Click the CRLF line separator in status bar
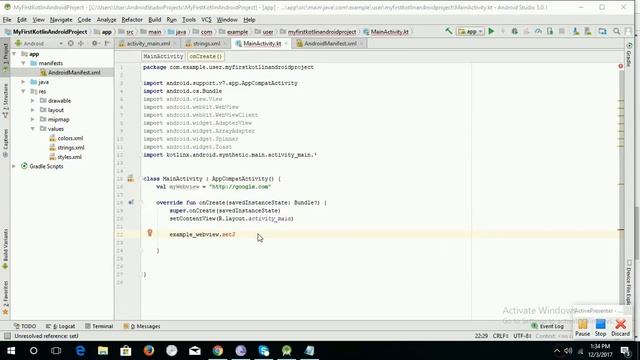Screen dimensions: 640x360 coord(500,336)
